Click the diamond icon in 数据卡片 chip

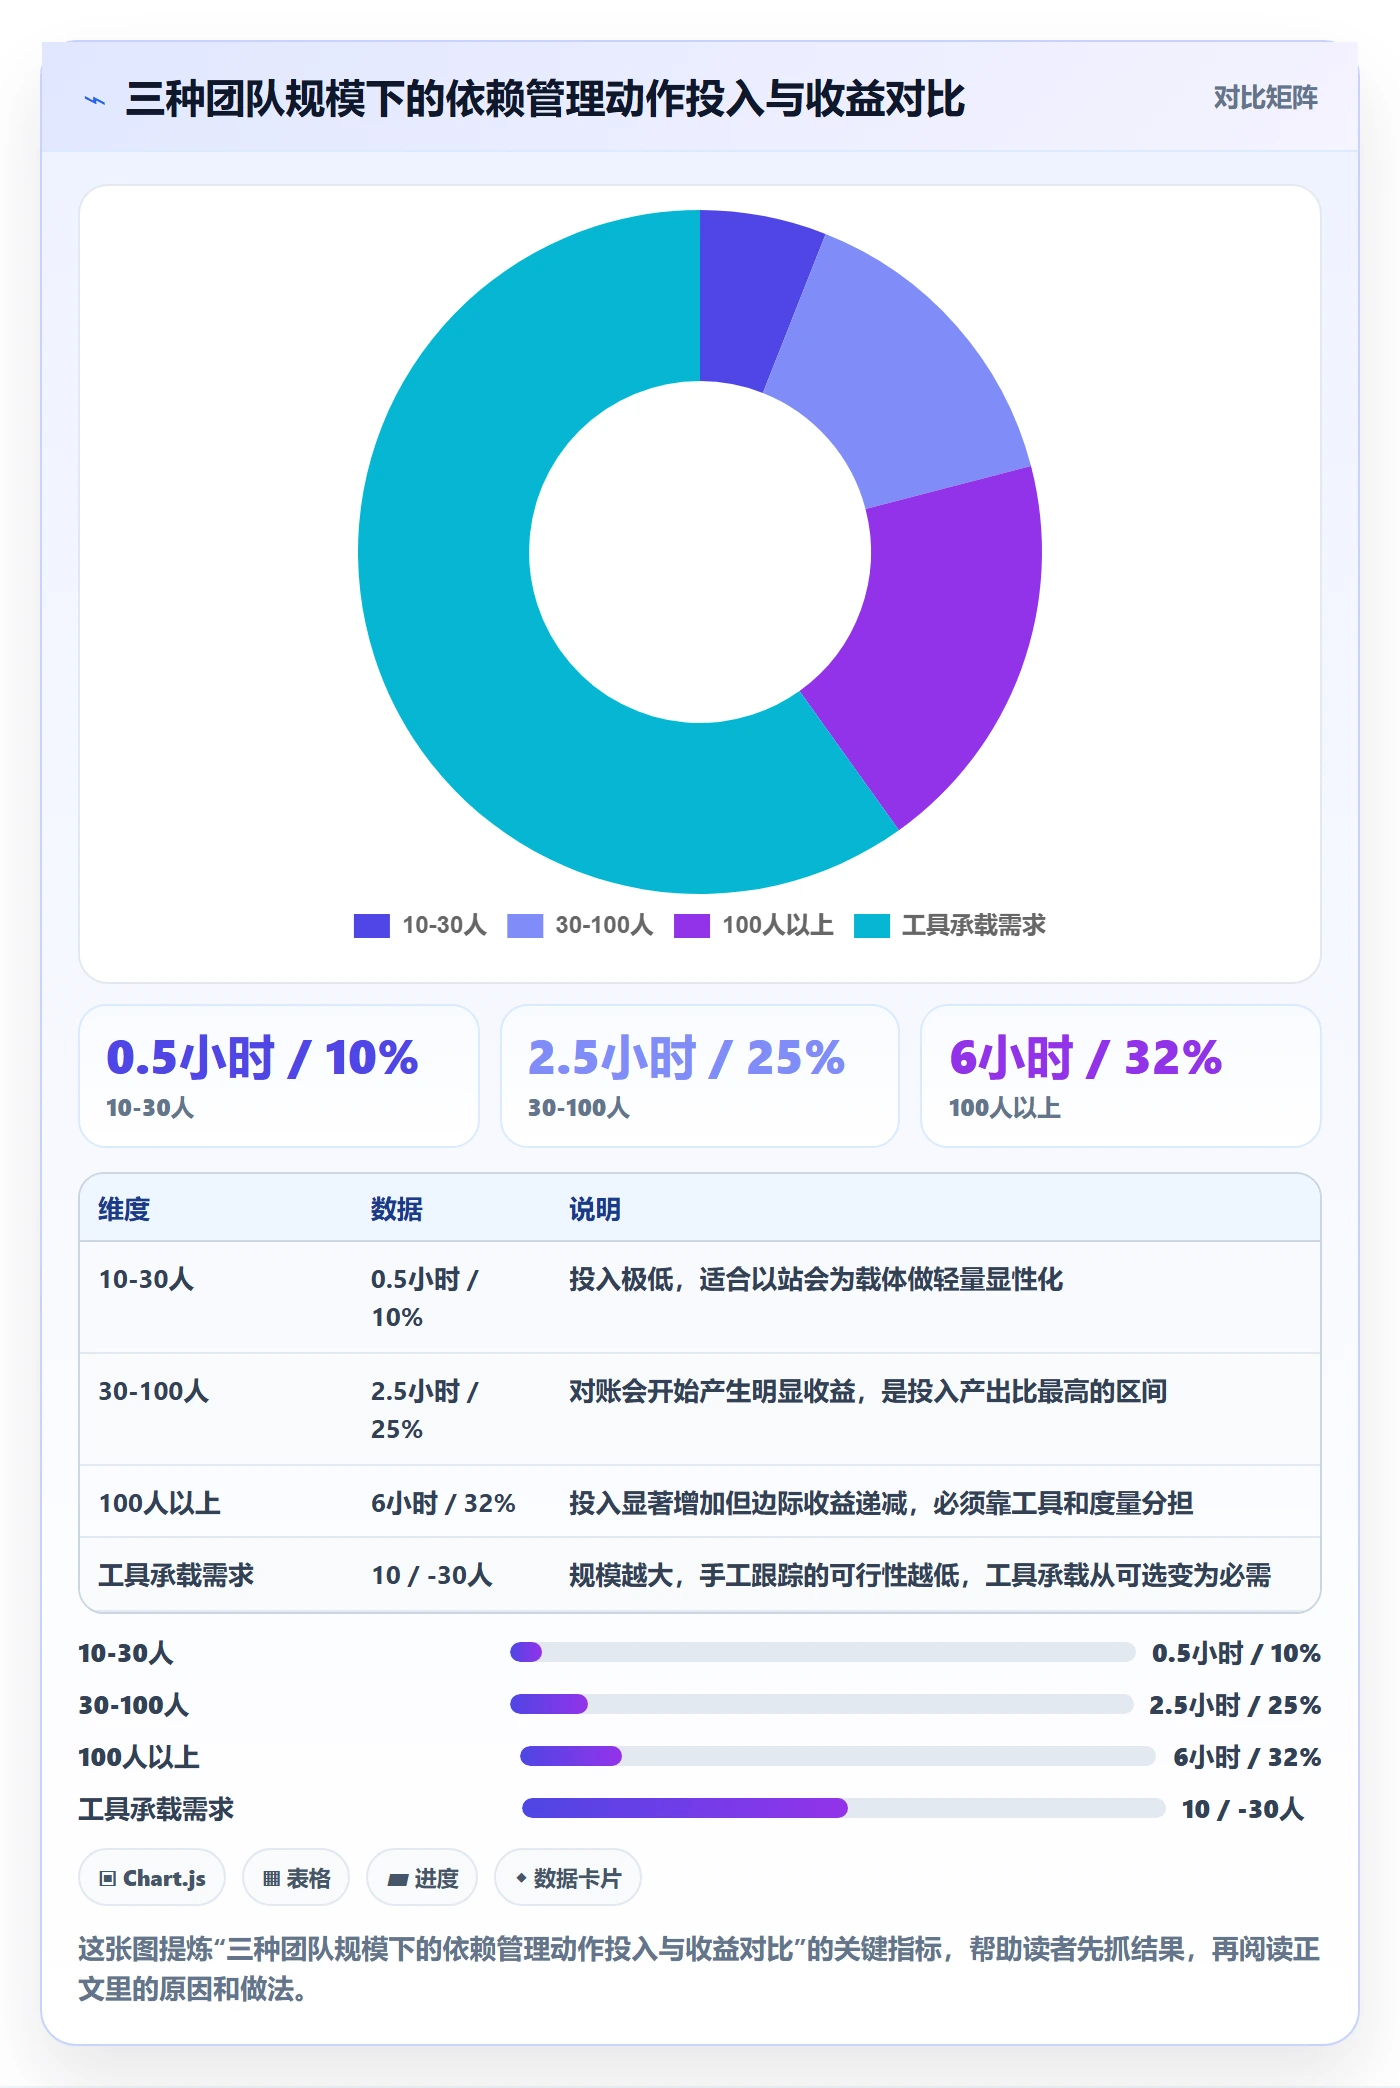click(x=521, y=1879)
